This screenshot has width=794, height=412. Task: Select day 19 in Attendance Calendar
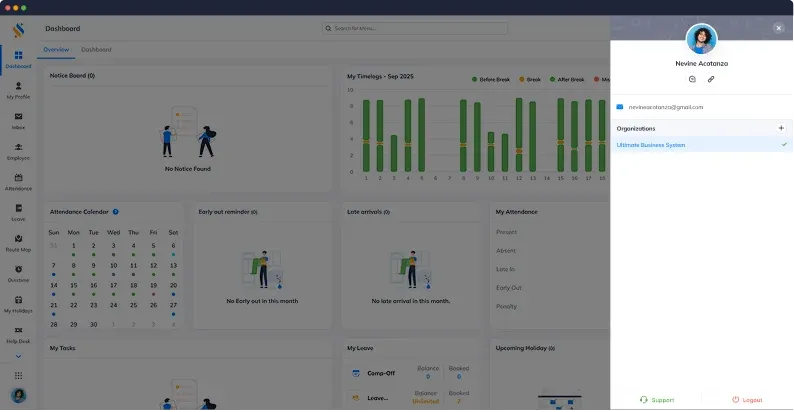(x=153, y=285)
